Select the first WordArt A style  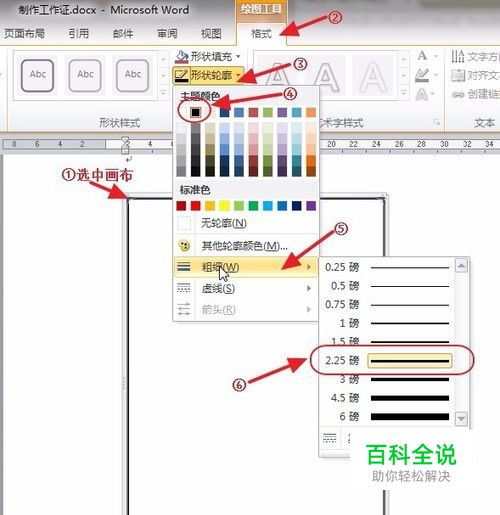click(x=277, y=76)
